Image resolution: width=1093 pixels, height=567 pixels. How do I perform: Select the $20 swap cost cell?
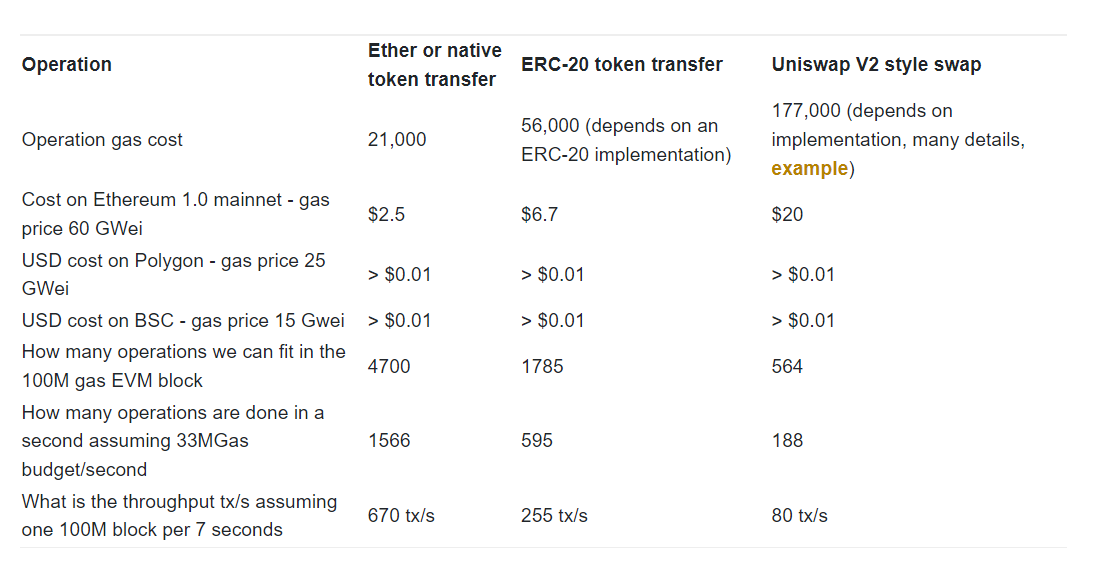click(787, 214)
